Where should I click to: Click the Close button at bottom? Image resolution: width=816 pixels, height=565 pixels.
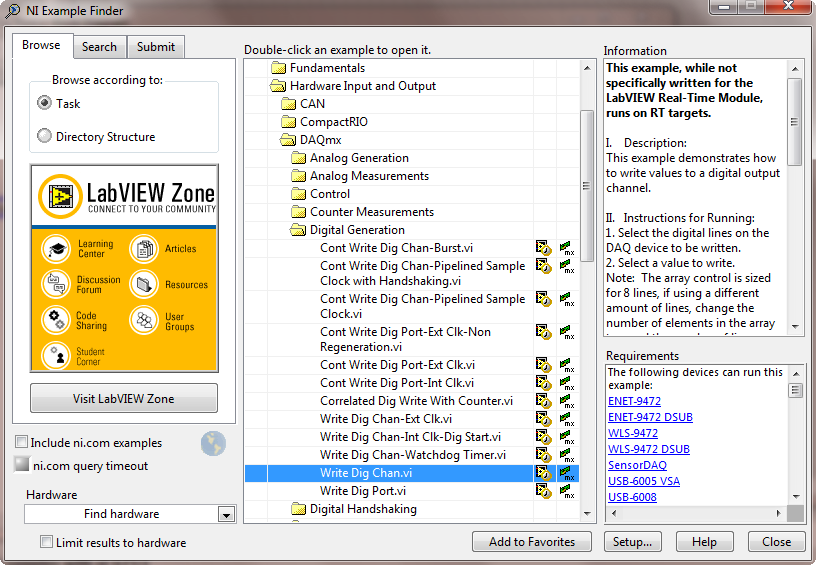[x=776, y=542]
